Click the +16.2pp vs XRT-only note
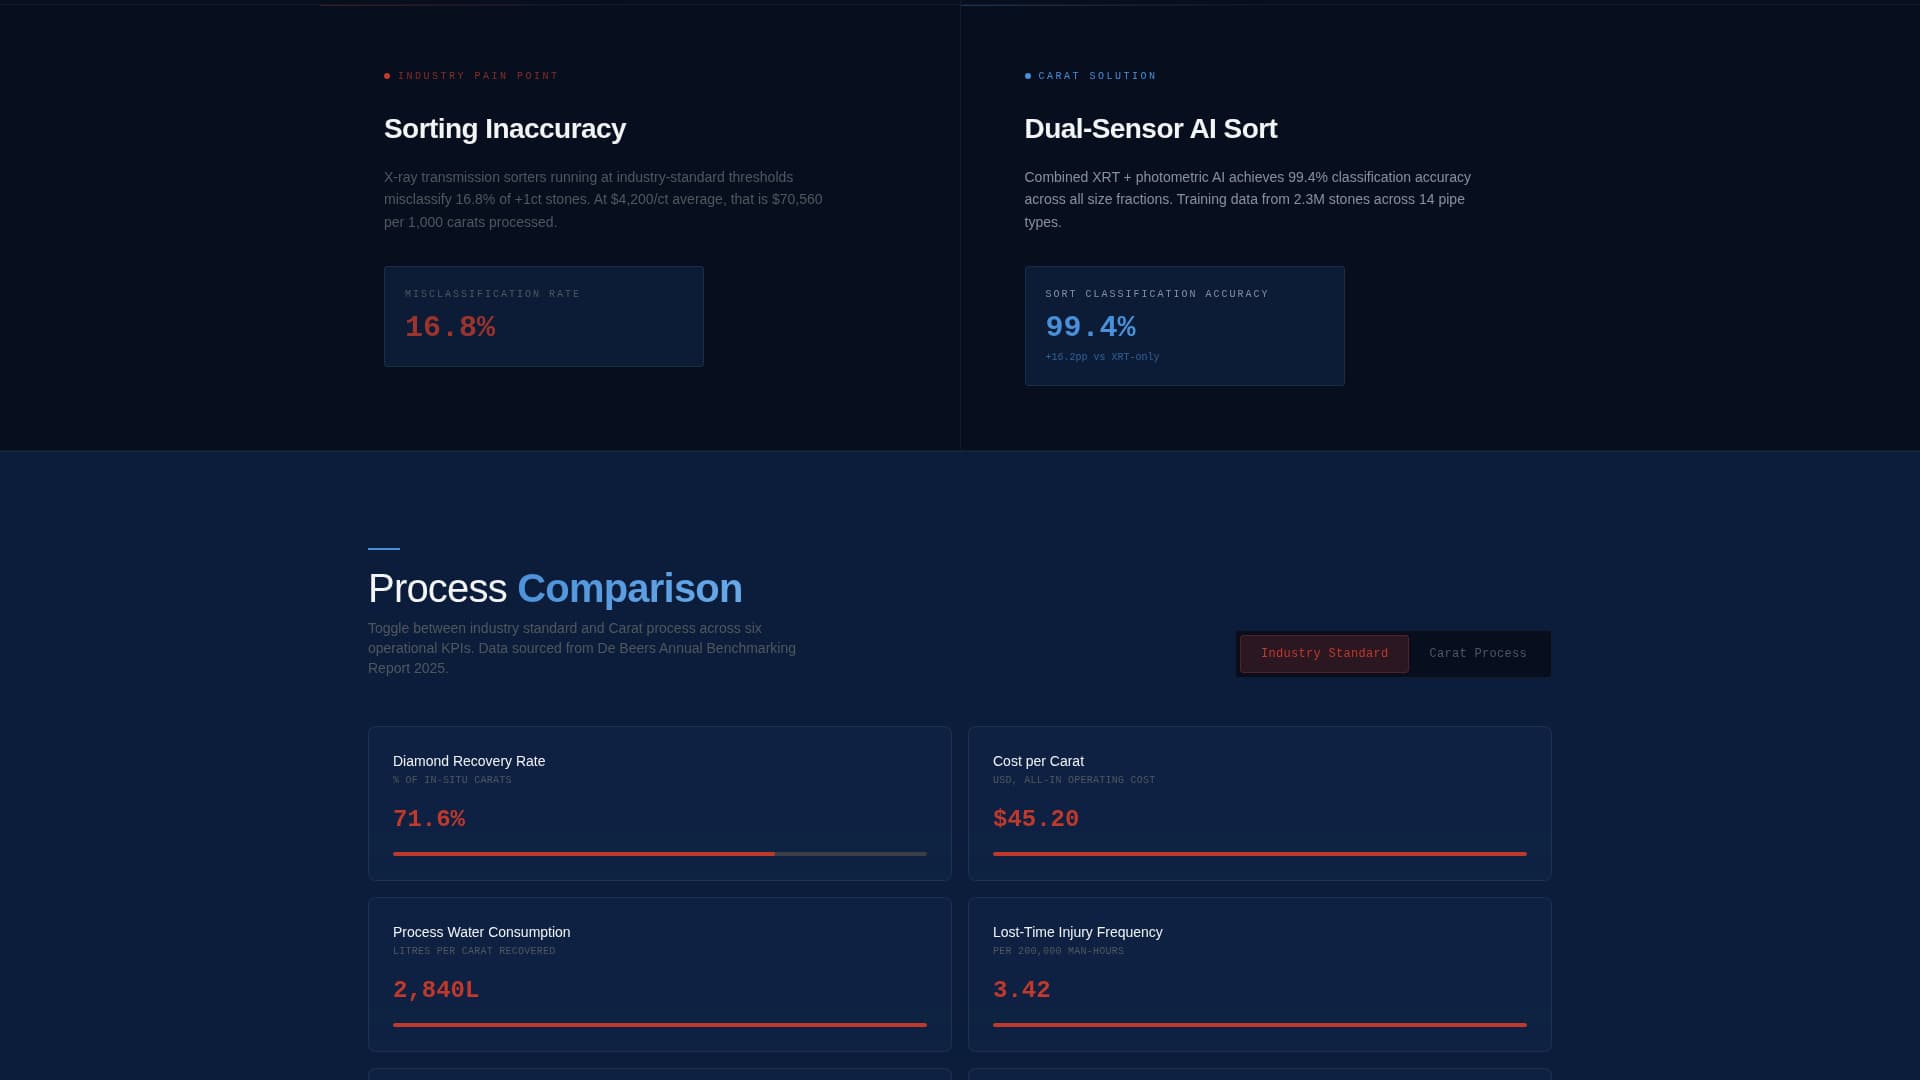The width and height of the screenshot is (1920, 1080). (1102, 356)
